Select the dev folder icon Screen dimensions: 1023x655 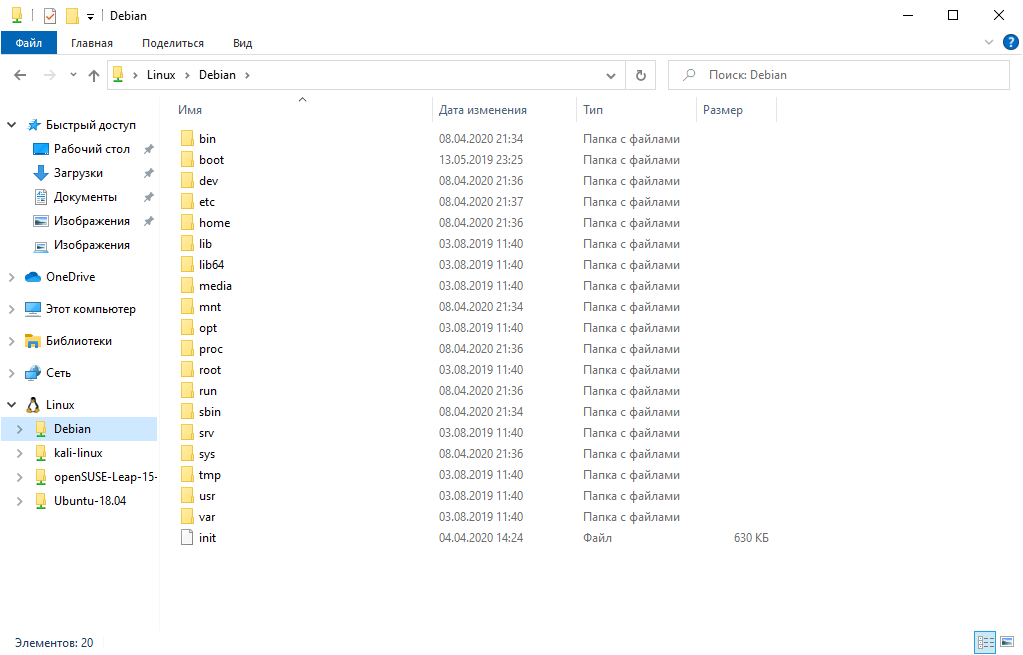tap(187, 181)
